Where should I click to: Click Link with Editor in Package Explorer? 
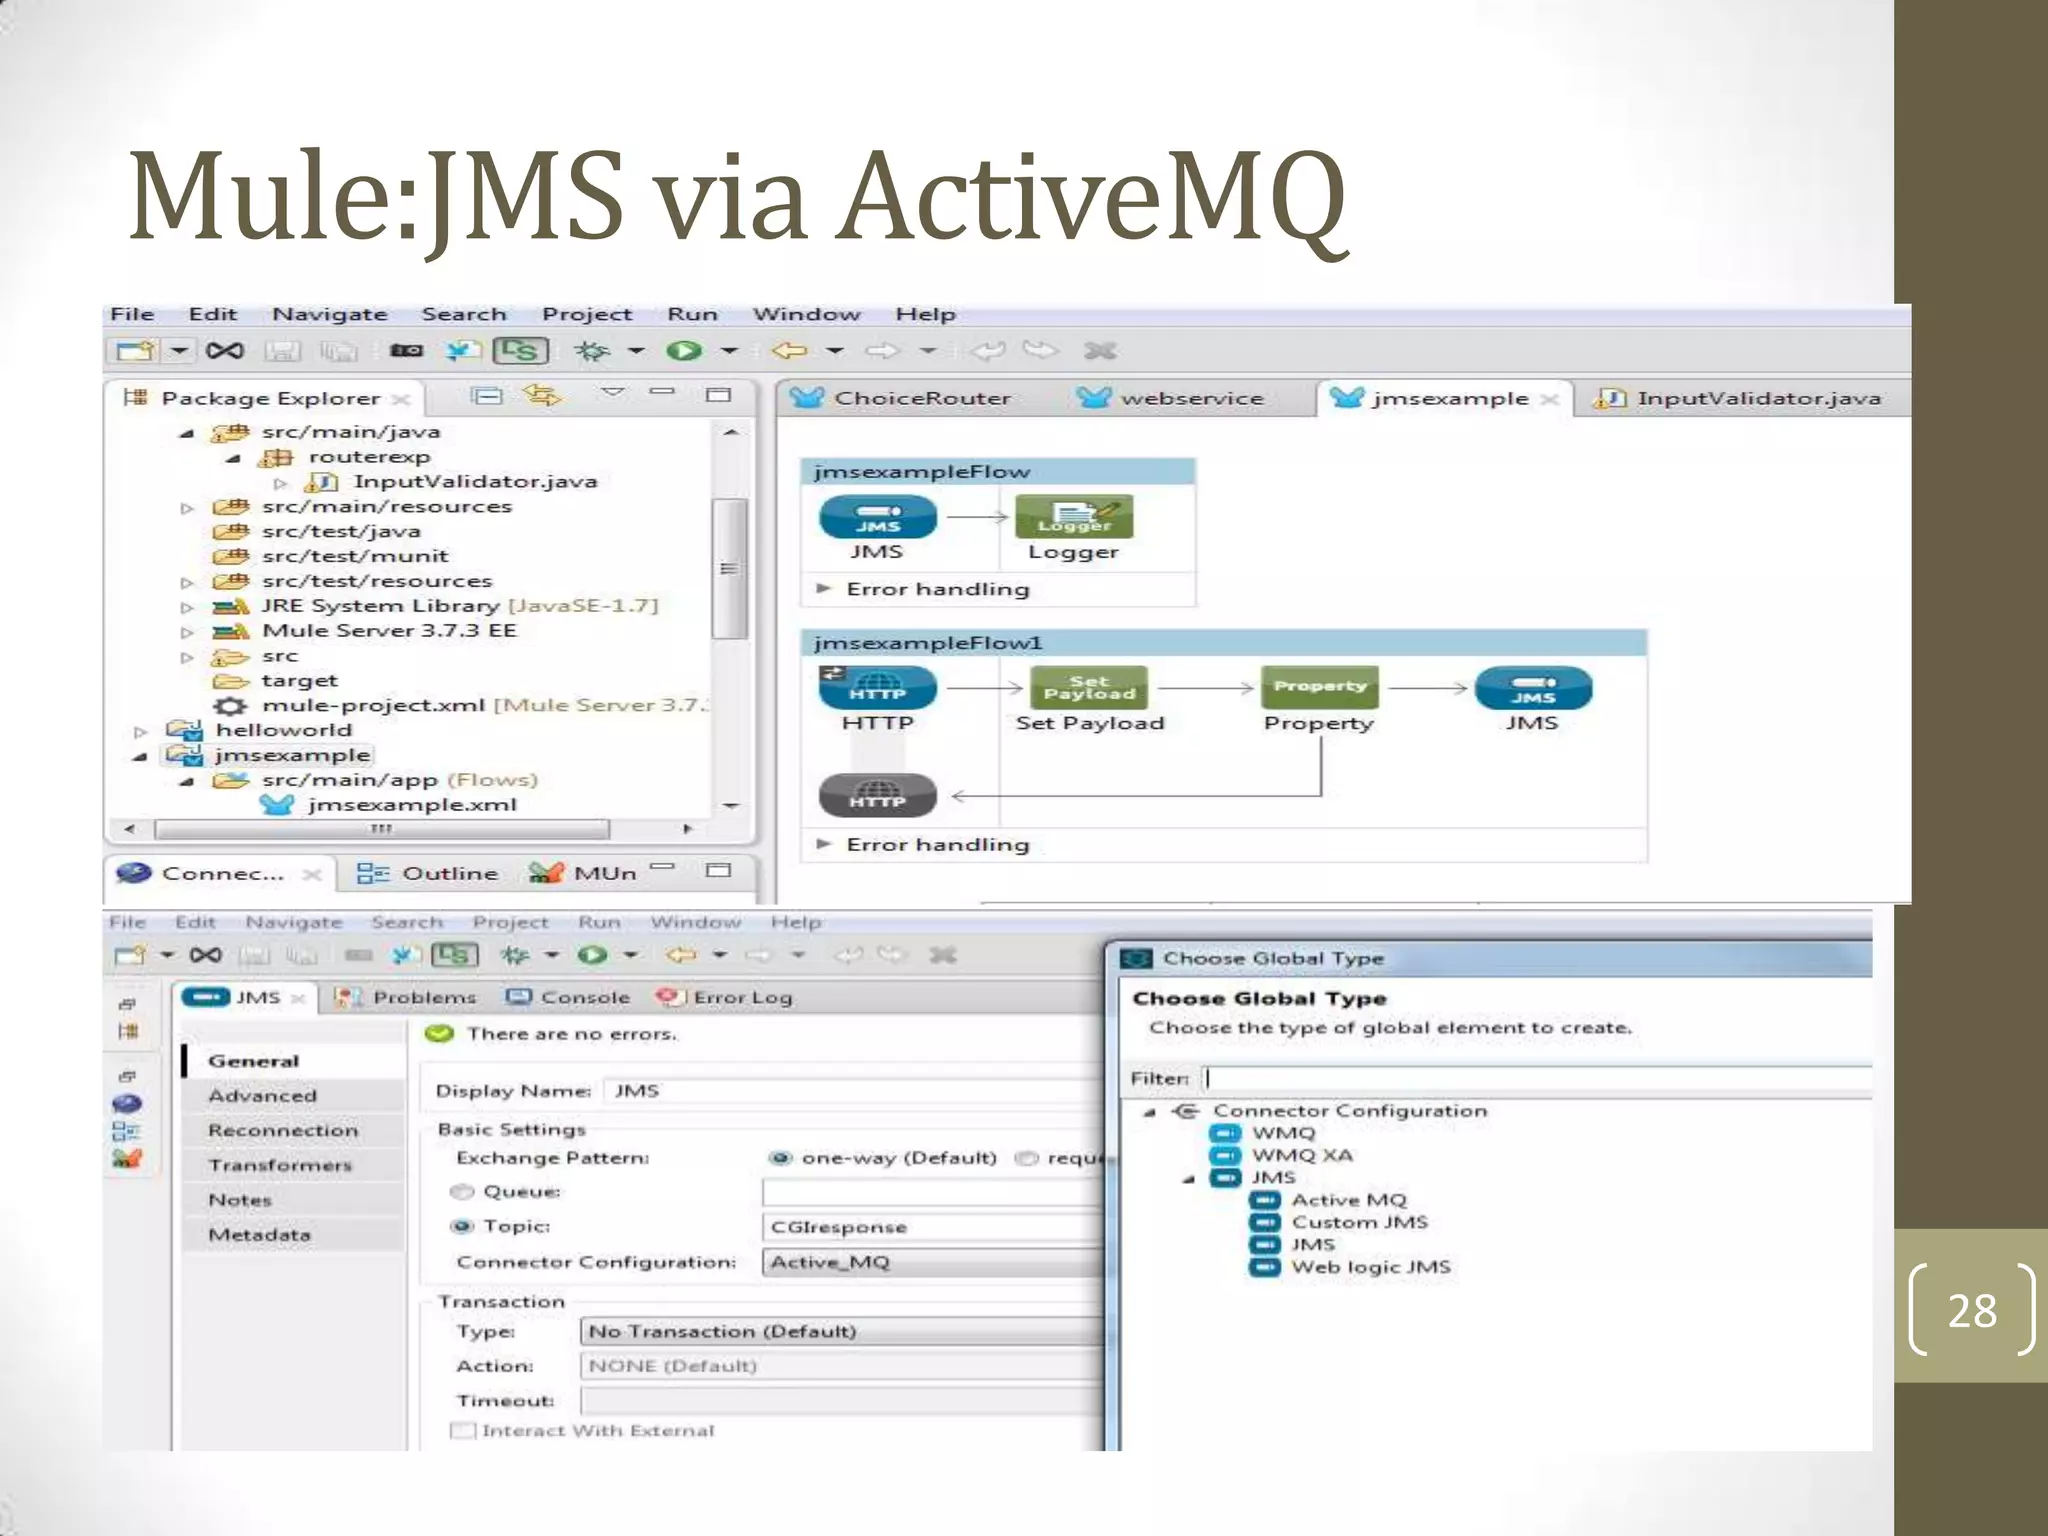541,396
